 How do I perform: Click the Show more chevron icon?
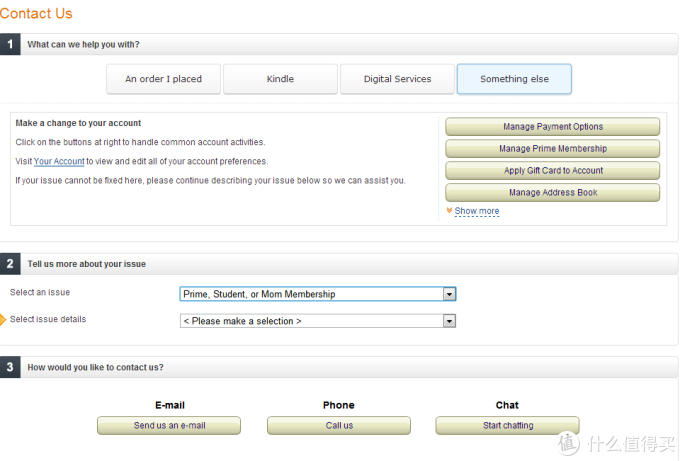coord(449,210)
